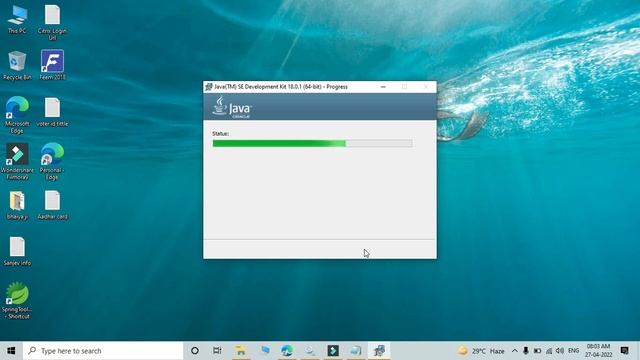This screenshot has width=640, height=360.
Task: Open File Explorer from the taskbar
Action: (240, 351)
